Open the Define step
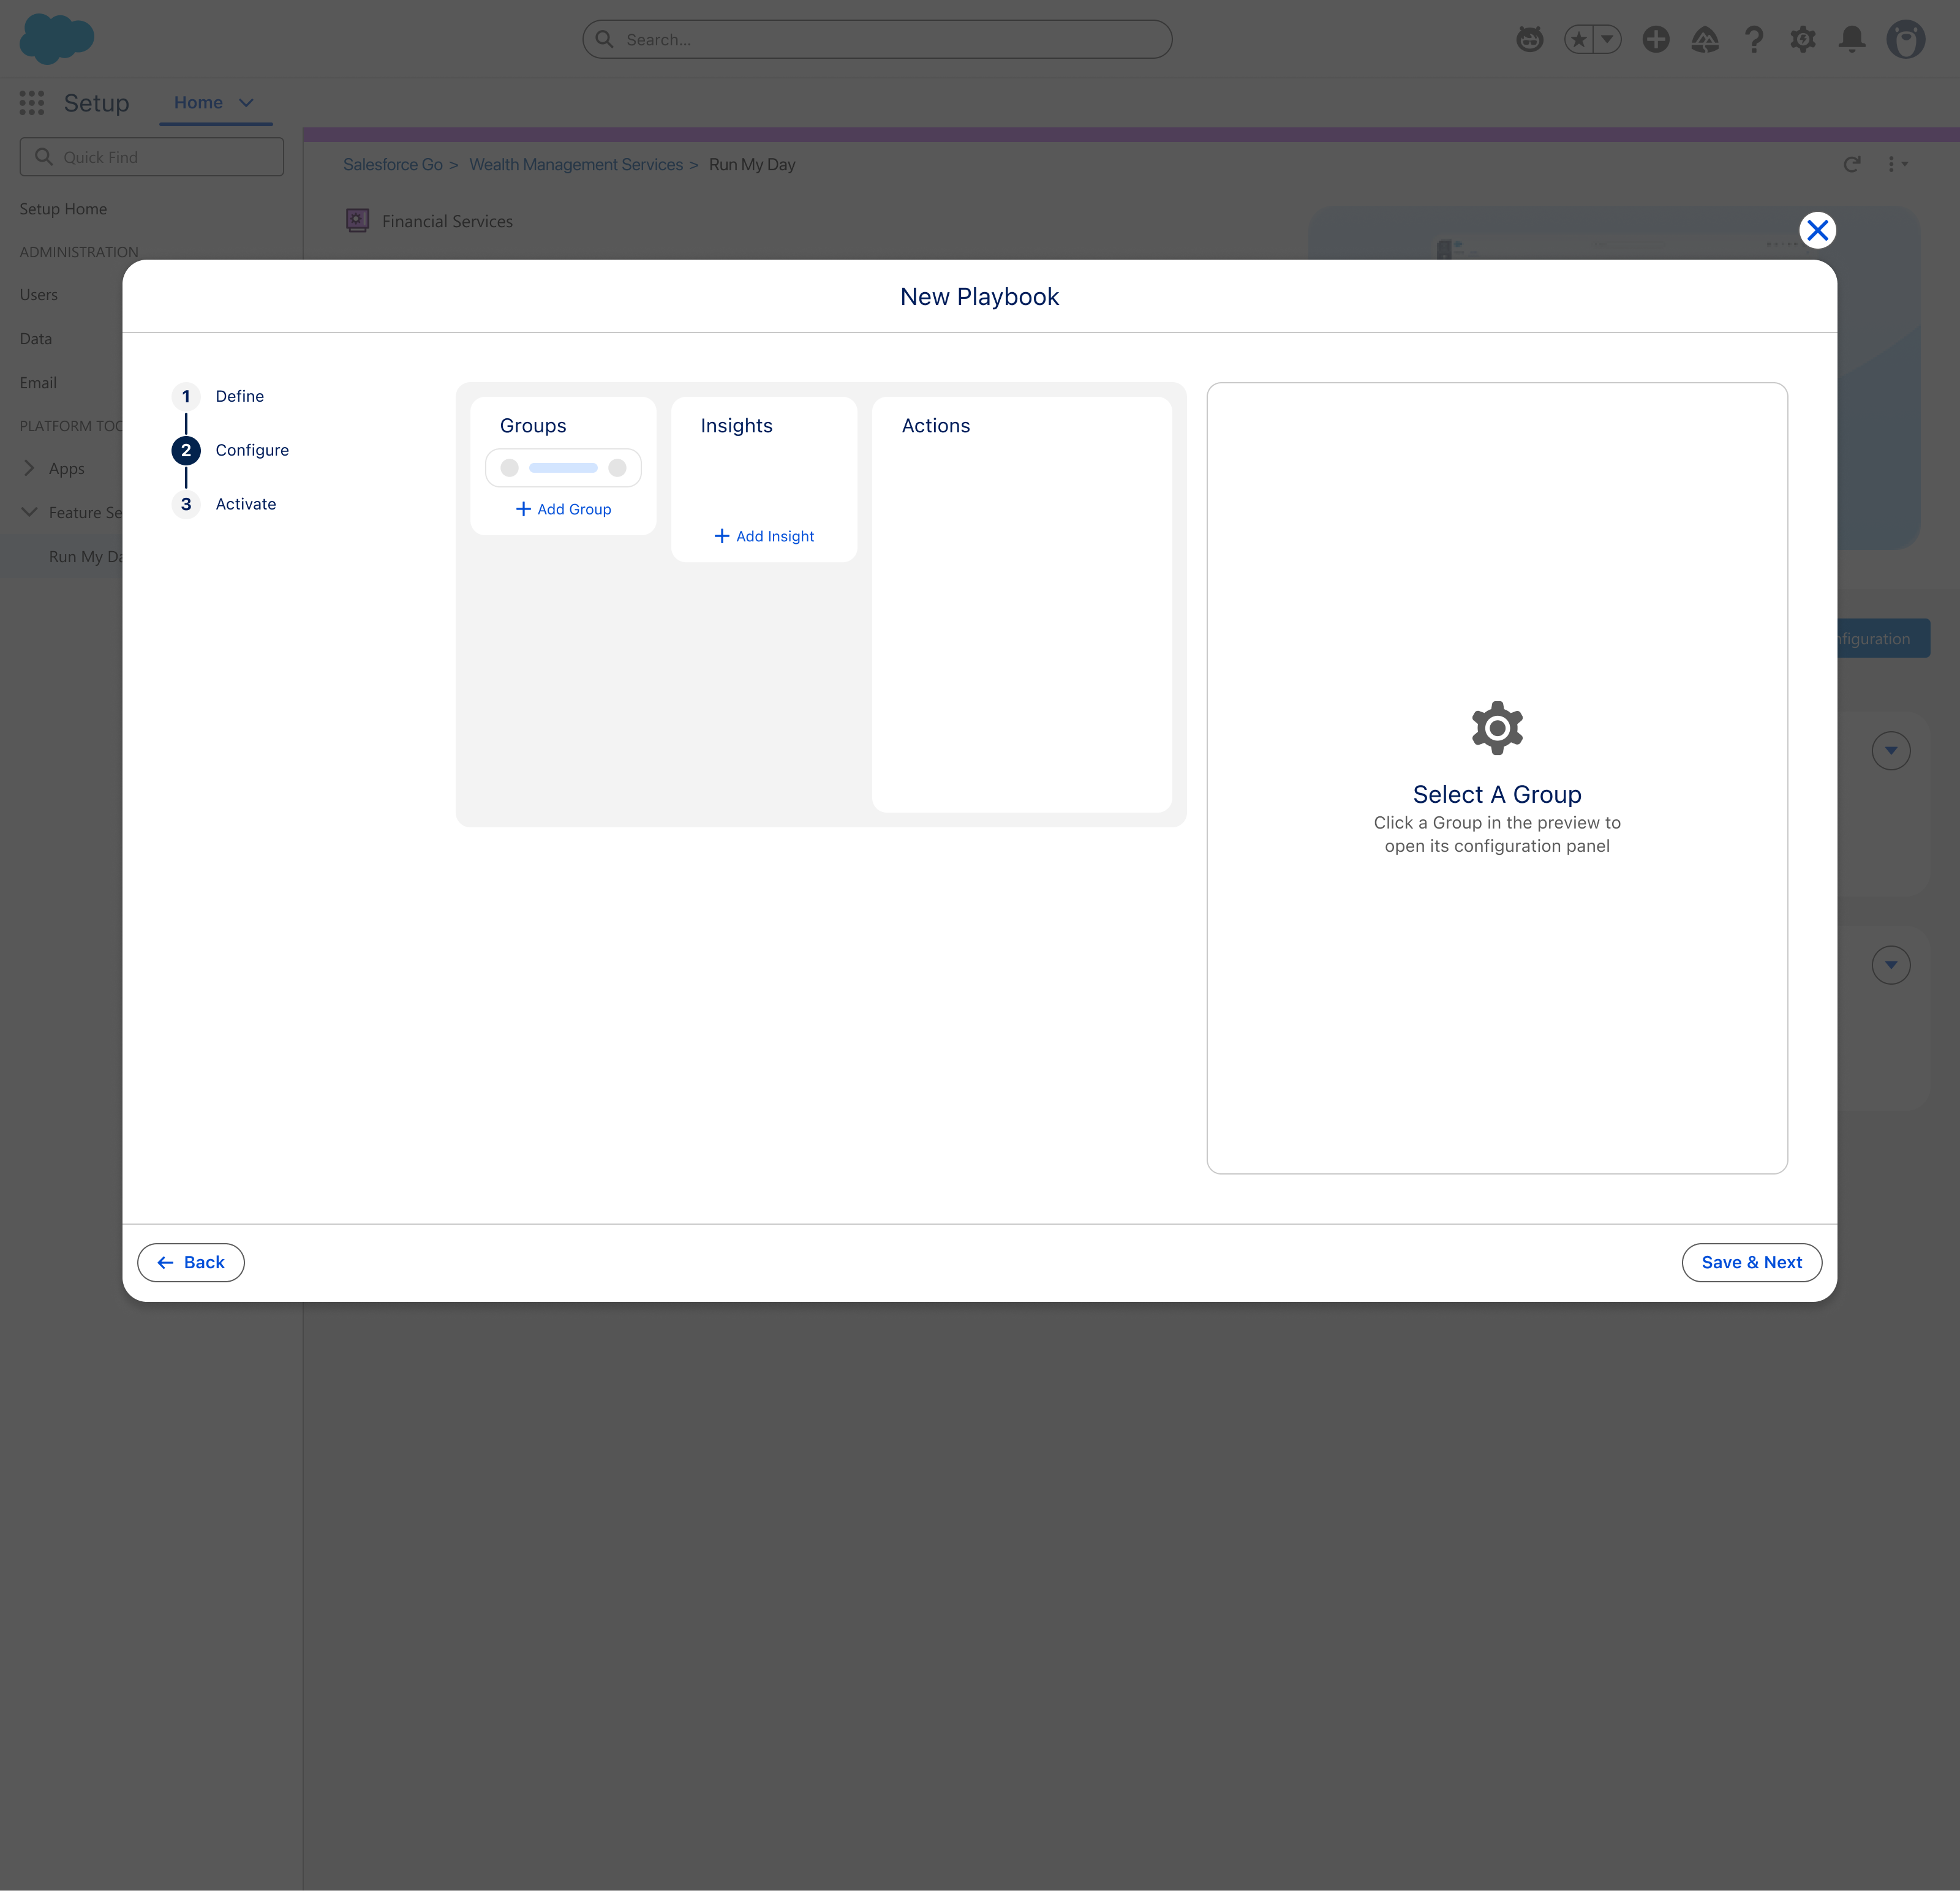 [x=239, y=396]
